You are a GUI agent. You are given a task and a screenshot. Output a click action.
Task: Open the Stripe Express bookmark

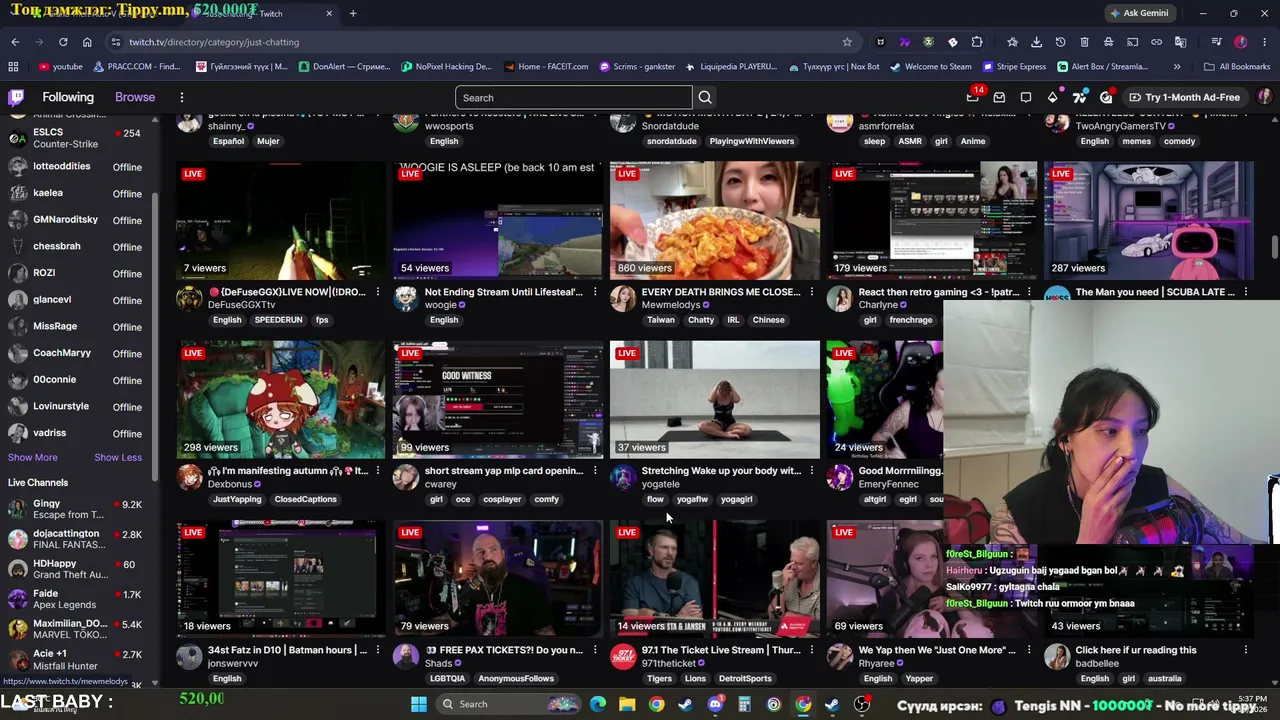coord(1014,67)
